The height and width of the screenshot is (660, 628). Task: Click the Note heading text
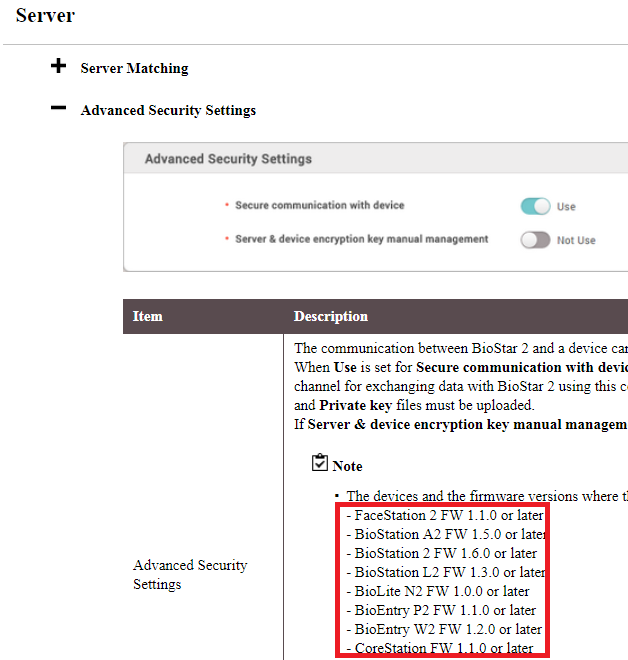[347, 466]
